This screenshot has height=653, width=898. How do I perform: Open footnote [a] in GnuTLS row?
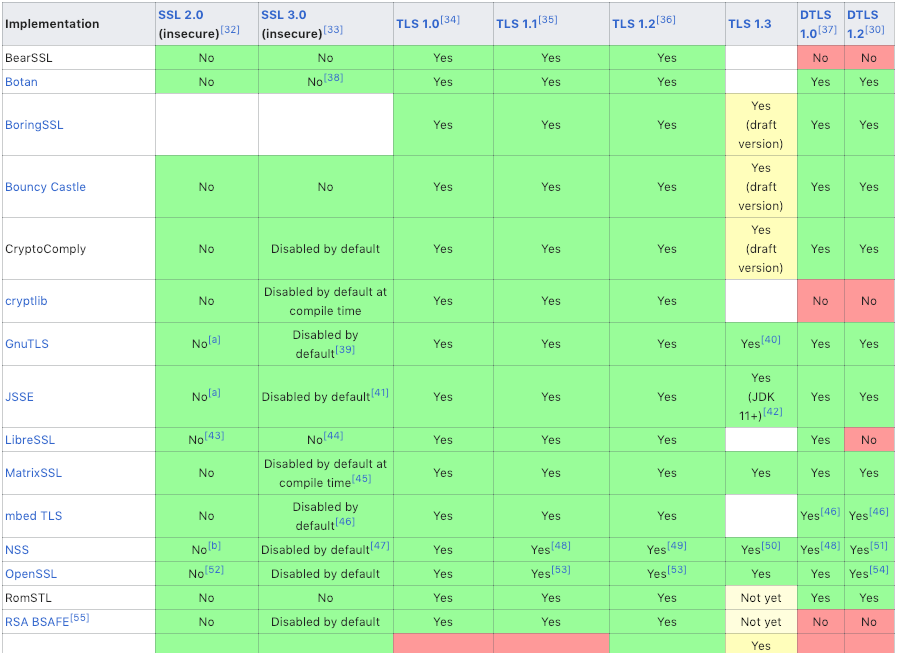tap(214, 339)
